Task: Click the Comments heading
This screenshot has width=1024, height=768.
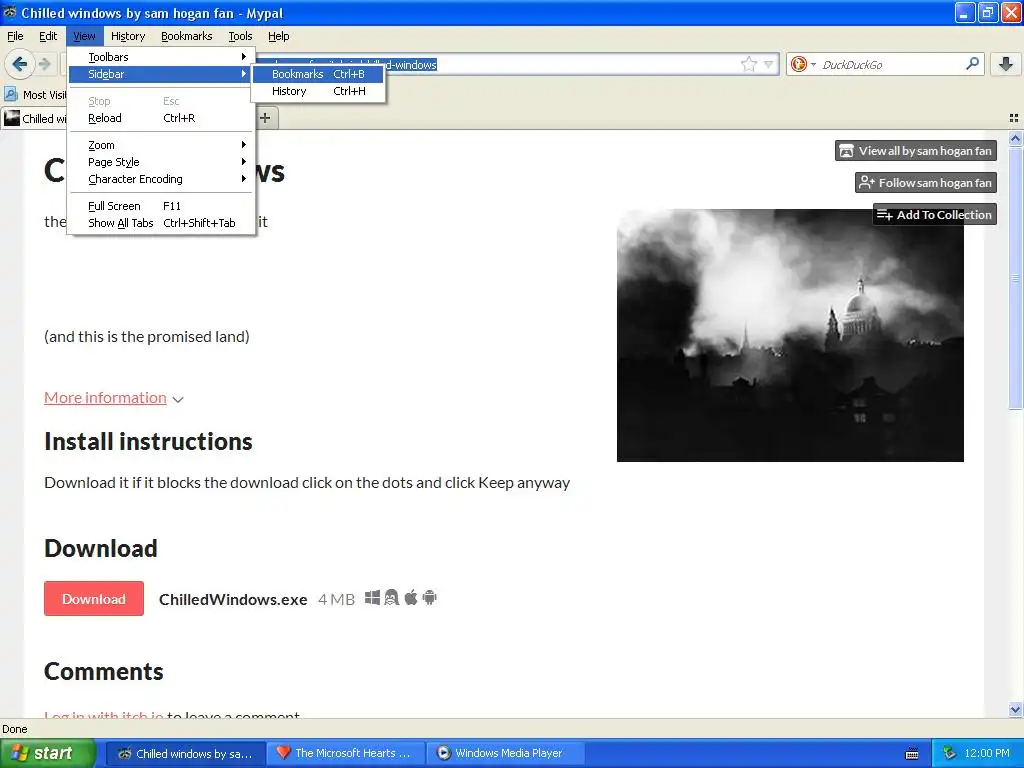Action: pos(104,671)
